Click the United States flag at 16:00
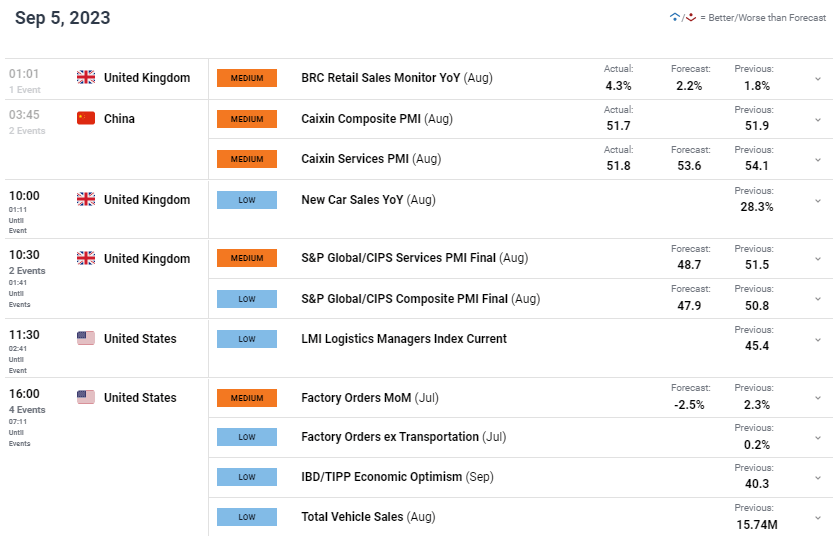Image resolution: width=833 pixels, height=536 pixels. tap(85, 397)
